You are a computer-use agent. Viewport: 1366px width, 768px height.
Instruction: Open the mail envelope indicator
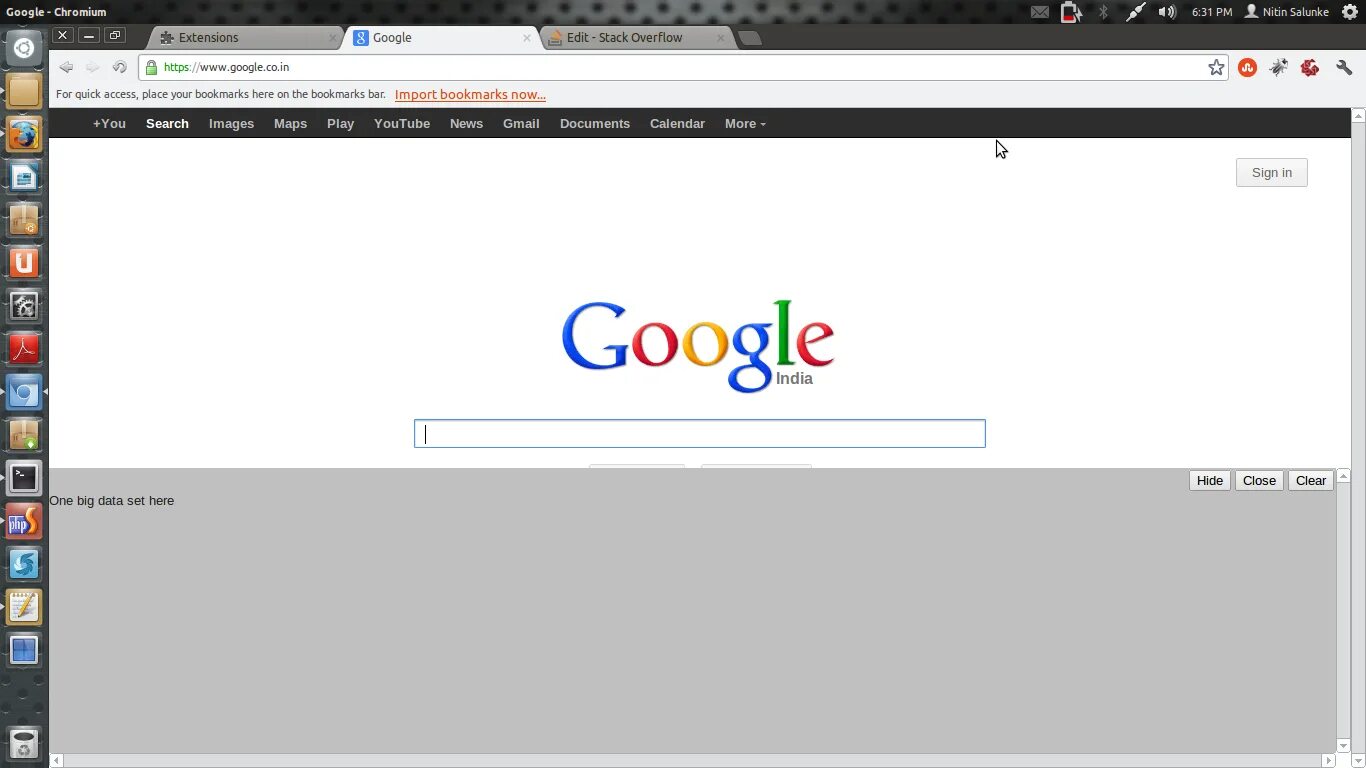[1040, 12]
